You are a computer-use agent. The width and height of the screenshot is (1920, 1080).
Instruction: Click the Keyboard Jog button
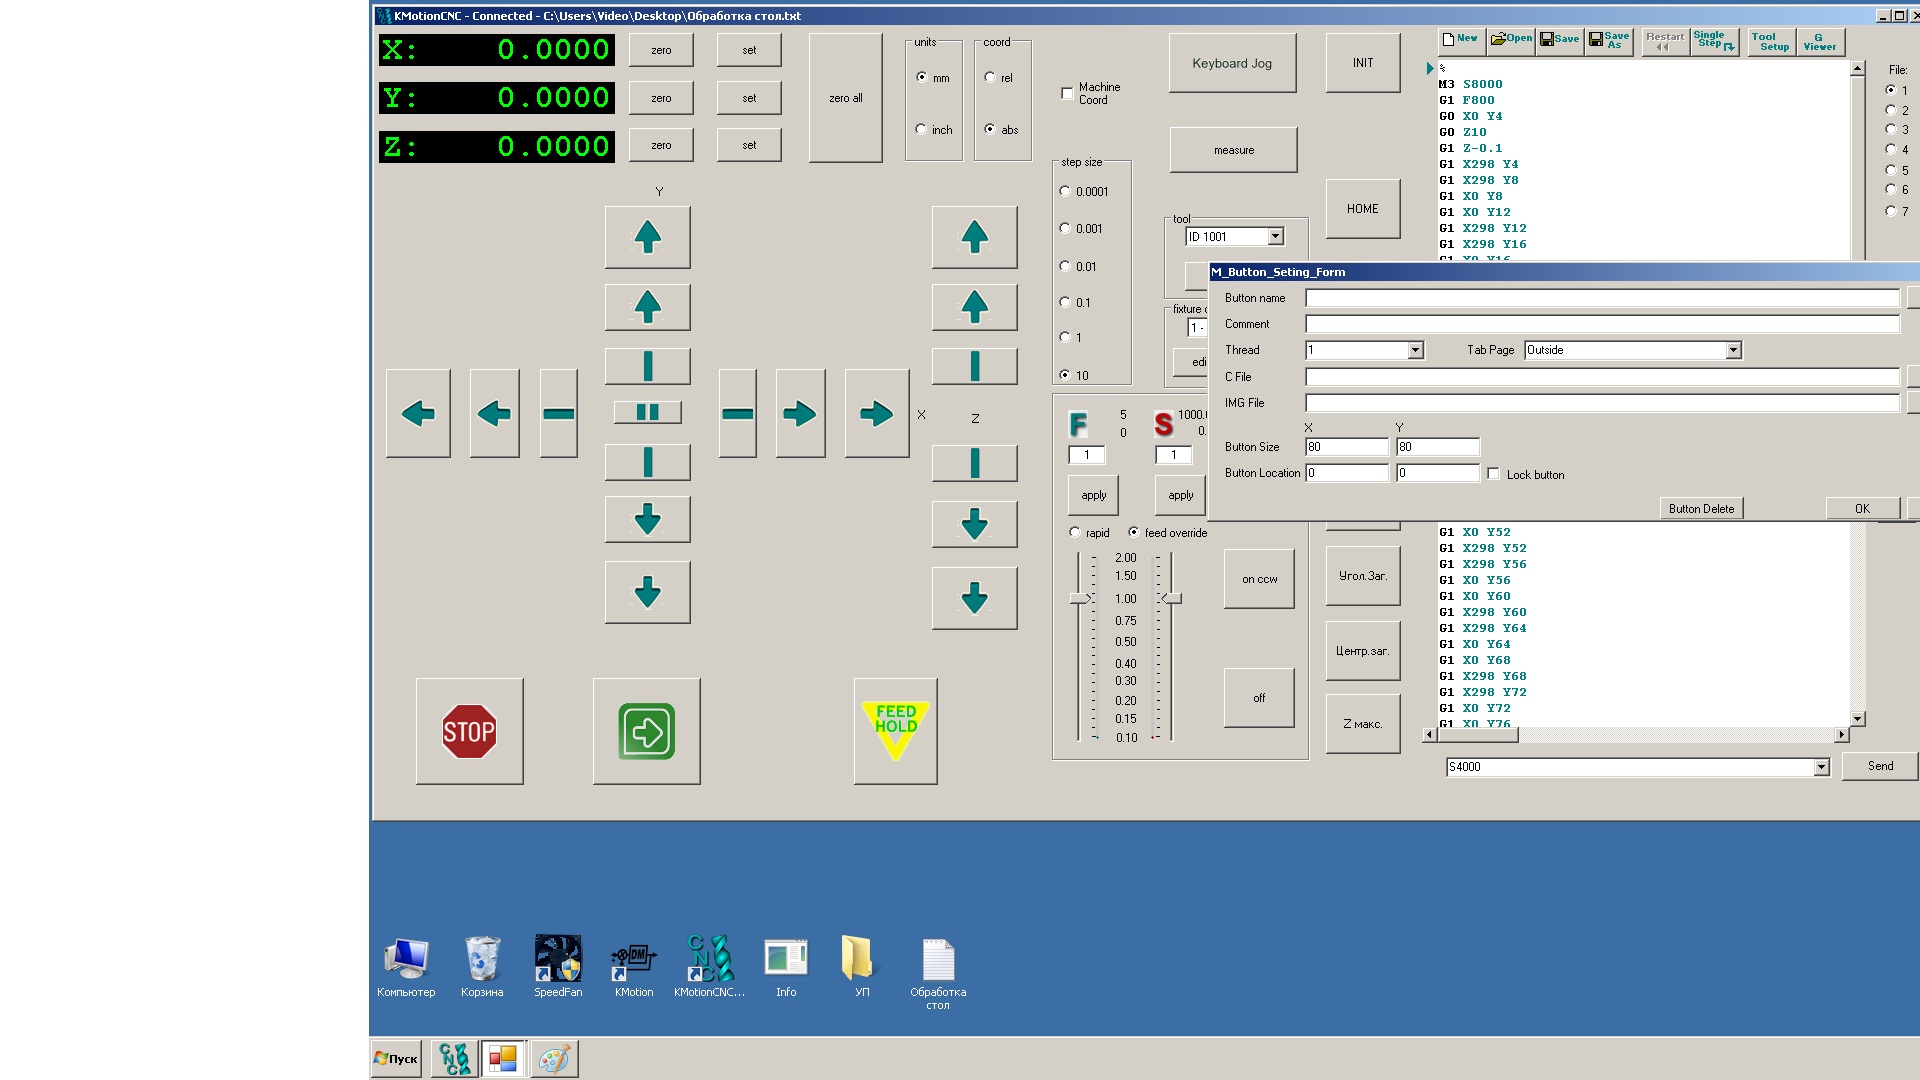coord(1232,63)
